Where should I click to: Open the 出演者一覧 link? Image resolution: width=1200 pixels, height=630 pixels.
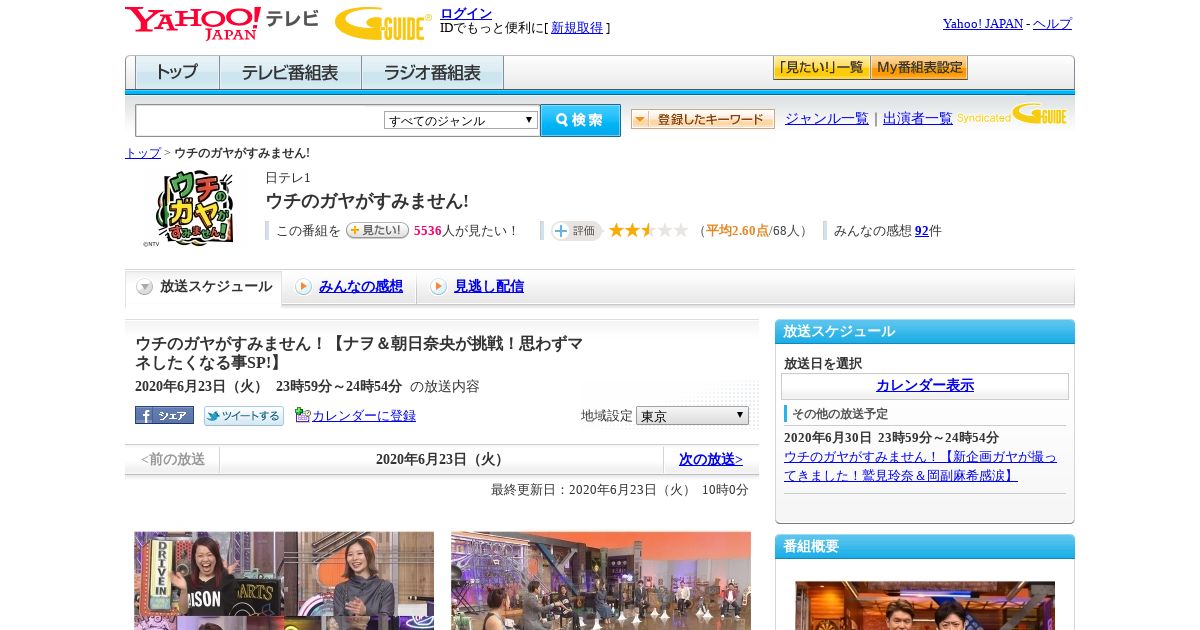point(918,118)
